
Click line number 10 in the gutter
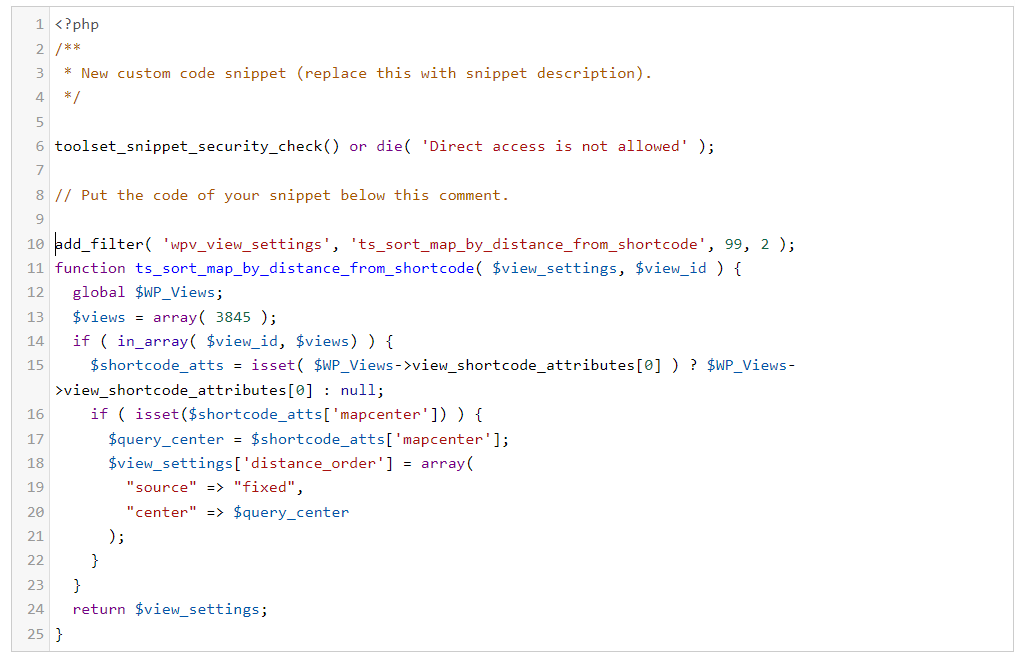click(x=36, y=244)
